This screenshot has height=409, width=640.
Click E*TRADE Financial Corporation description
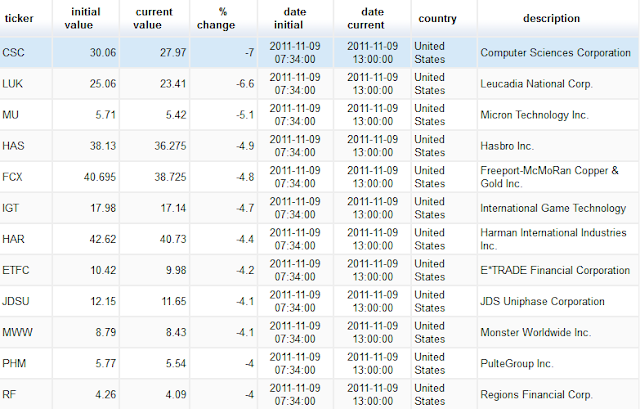point(555,270)
